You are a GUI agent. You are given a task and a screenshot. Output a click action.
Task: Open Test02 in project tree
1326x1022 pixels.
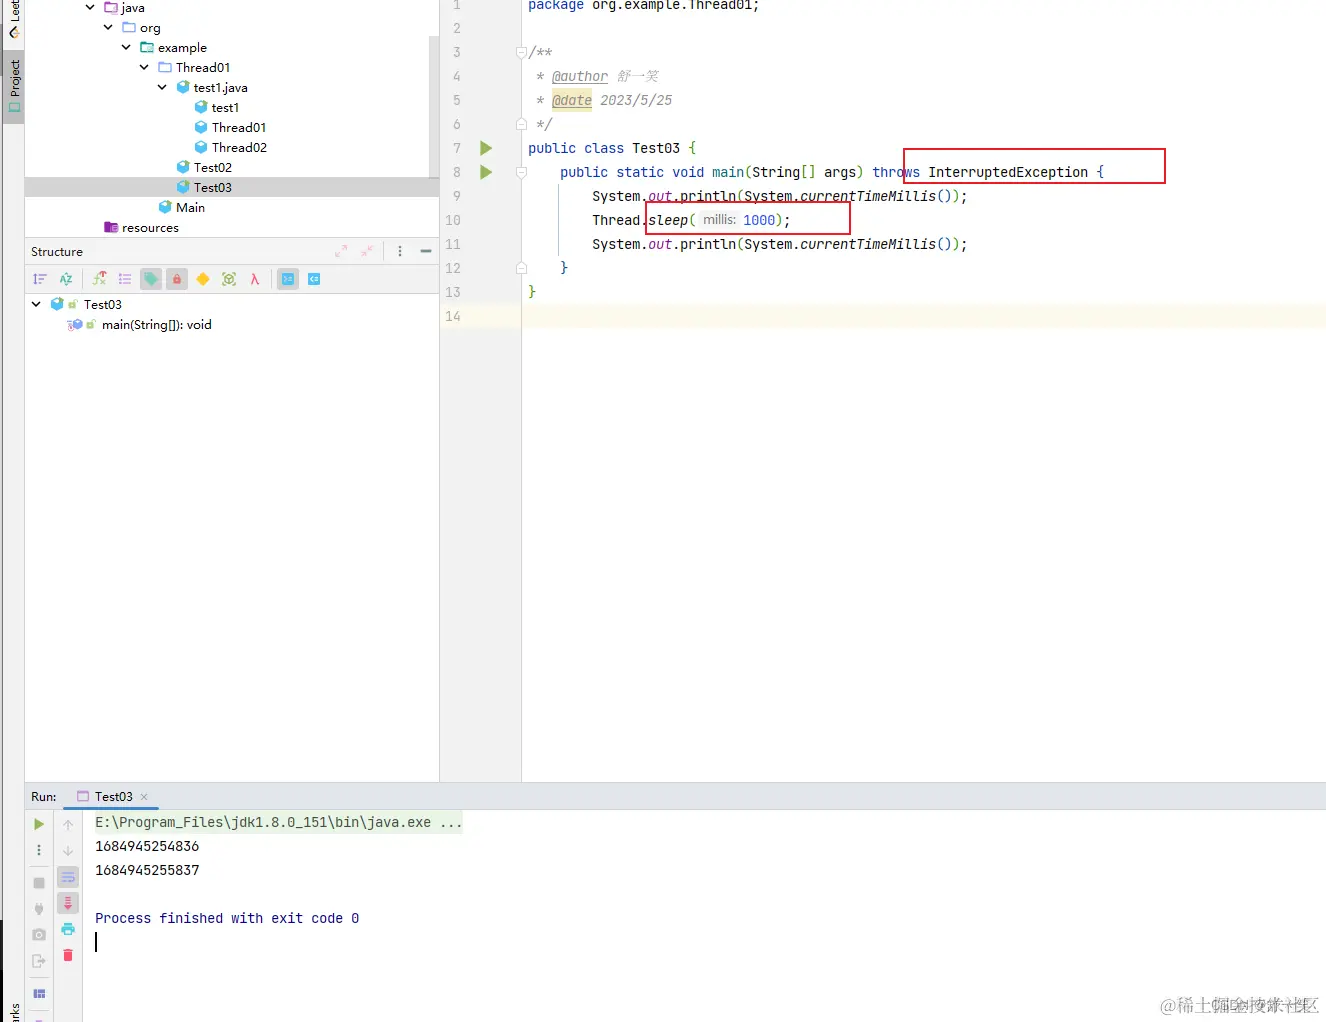pyautogui.click(x=212, y=167)
